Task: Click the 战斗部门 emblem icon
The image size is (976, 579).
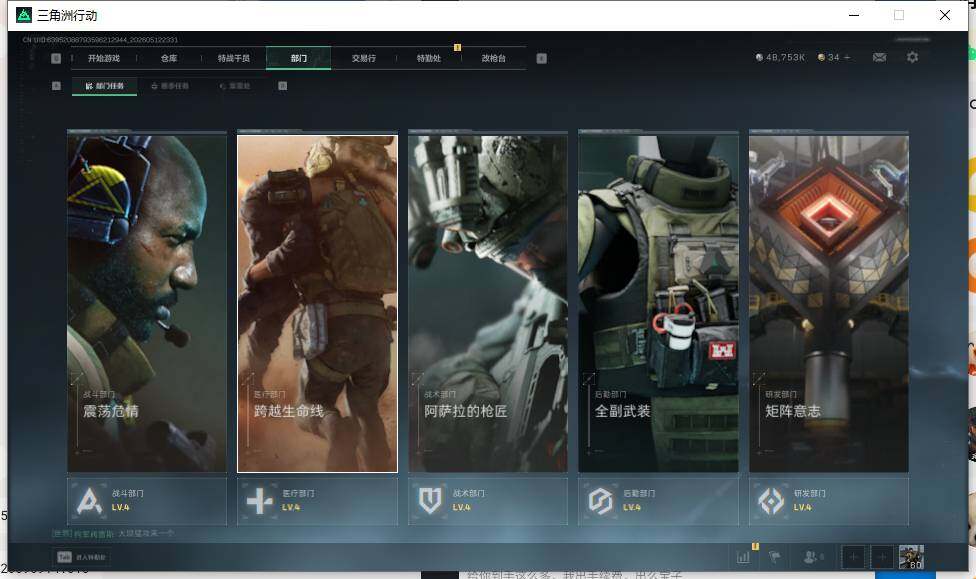Action: coord(89,501)
